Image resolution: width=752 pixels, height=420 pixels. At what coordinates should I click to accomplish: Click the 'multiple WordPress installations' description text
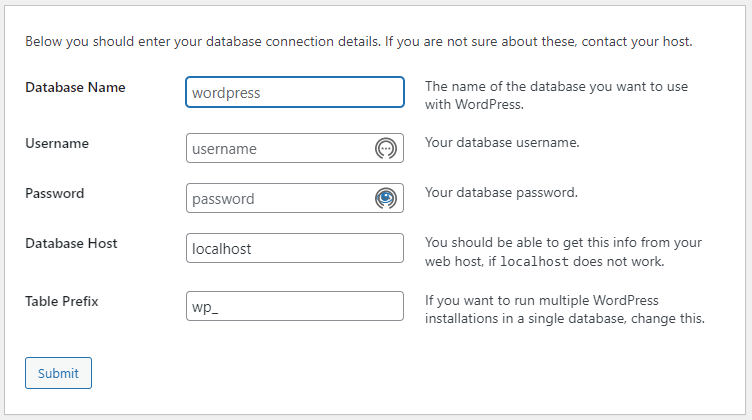coord(565,309)
